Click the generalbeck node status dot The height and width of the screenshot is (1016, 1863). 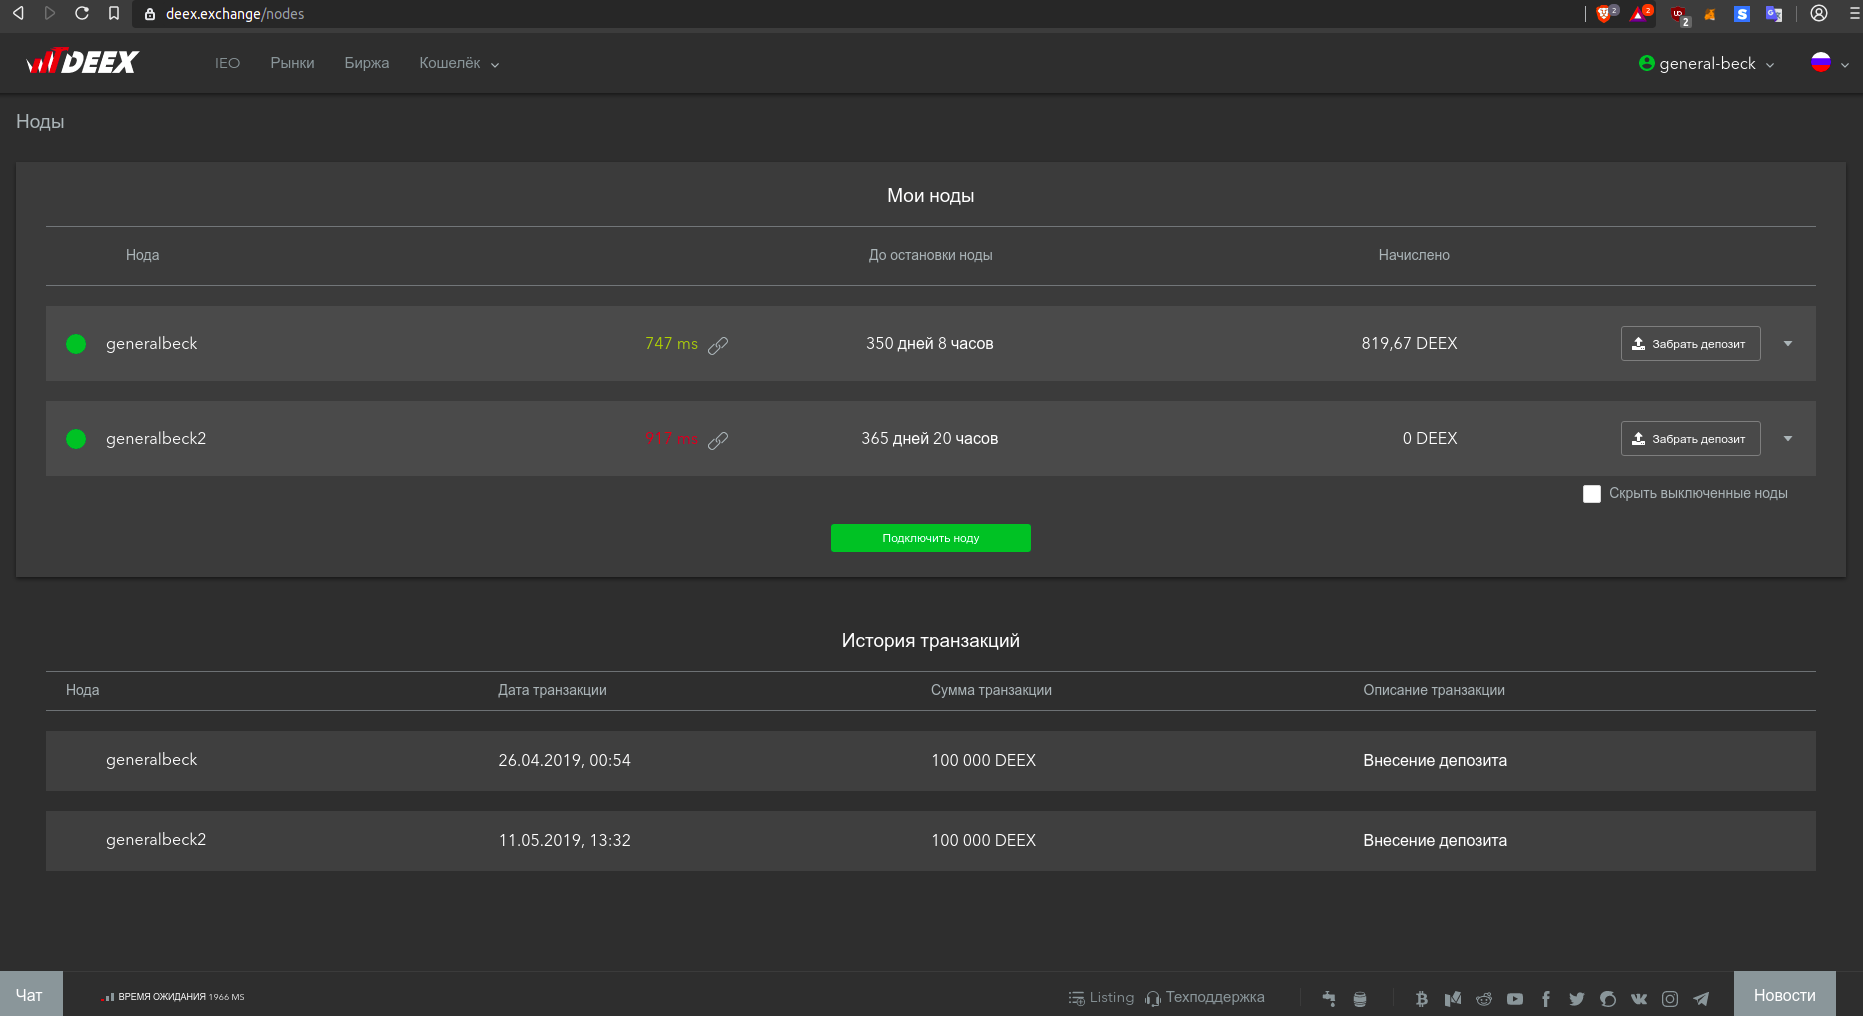(x=76, y=344)
